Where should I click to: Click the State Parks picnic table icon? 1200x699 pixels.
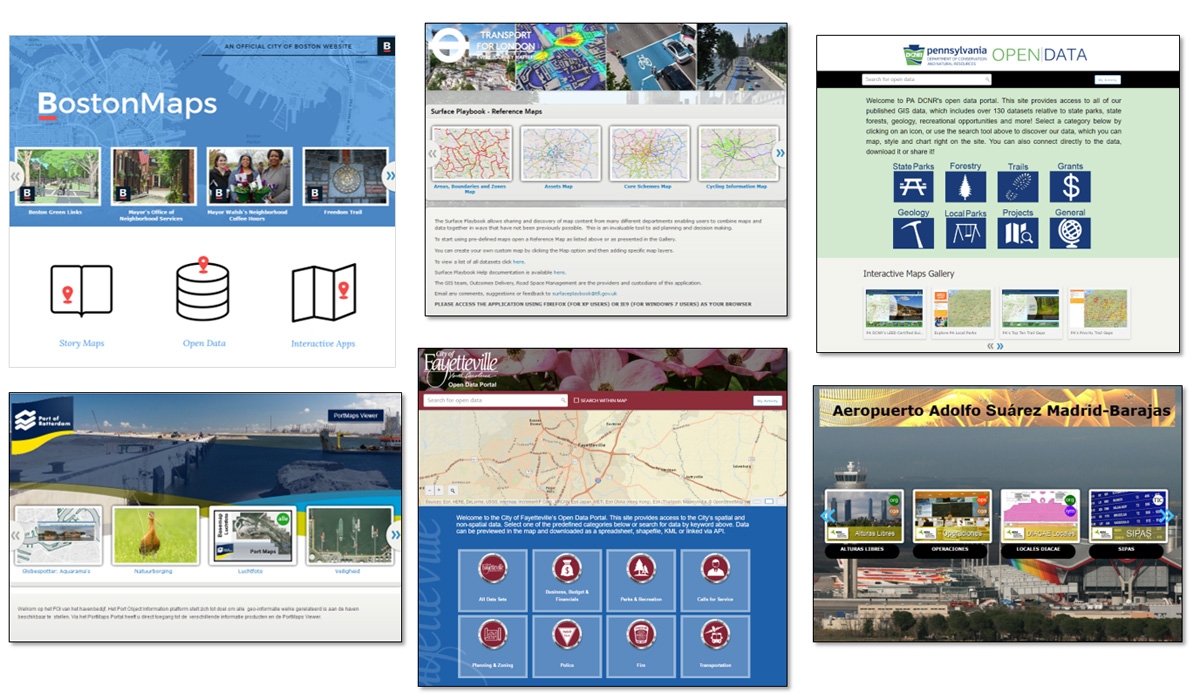click(x=913, y=187)
